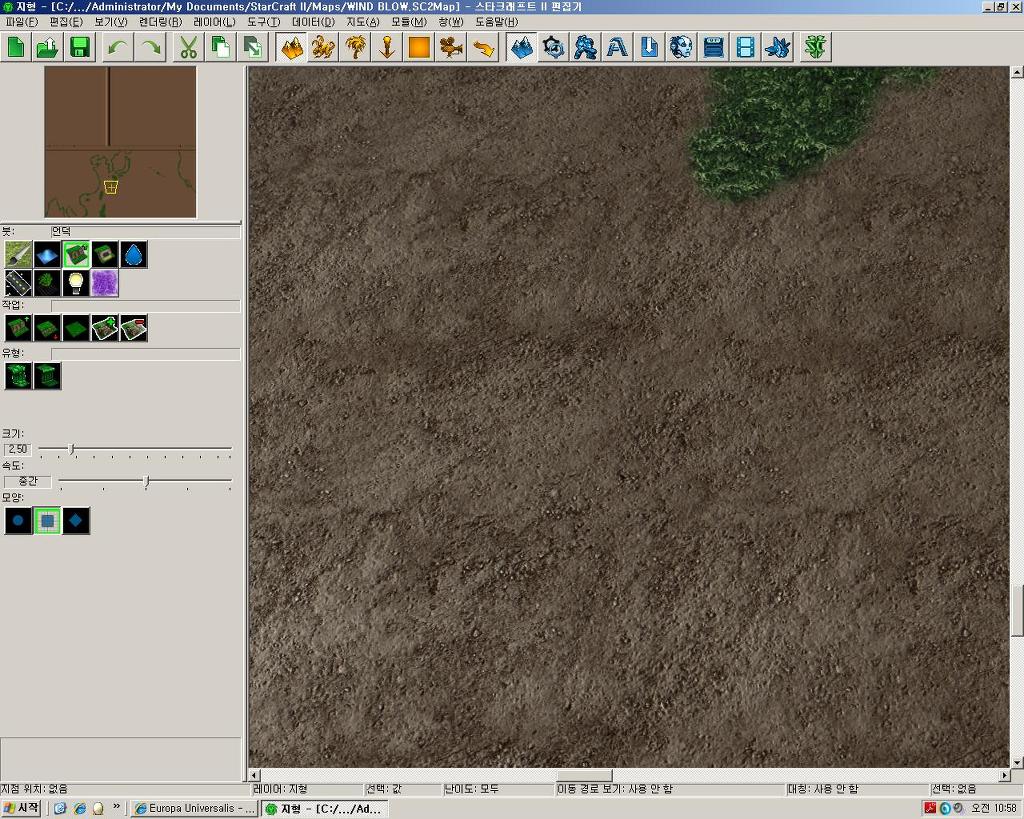Set brush shape to circle
Image resolution: width=1024 pixels, height=819 pixels.
(x=18, y=521)
